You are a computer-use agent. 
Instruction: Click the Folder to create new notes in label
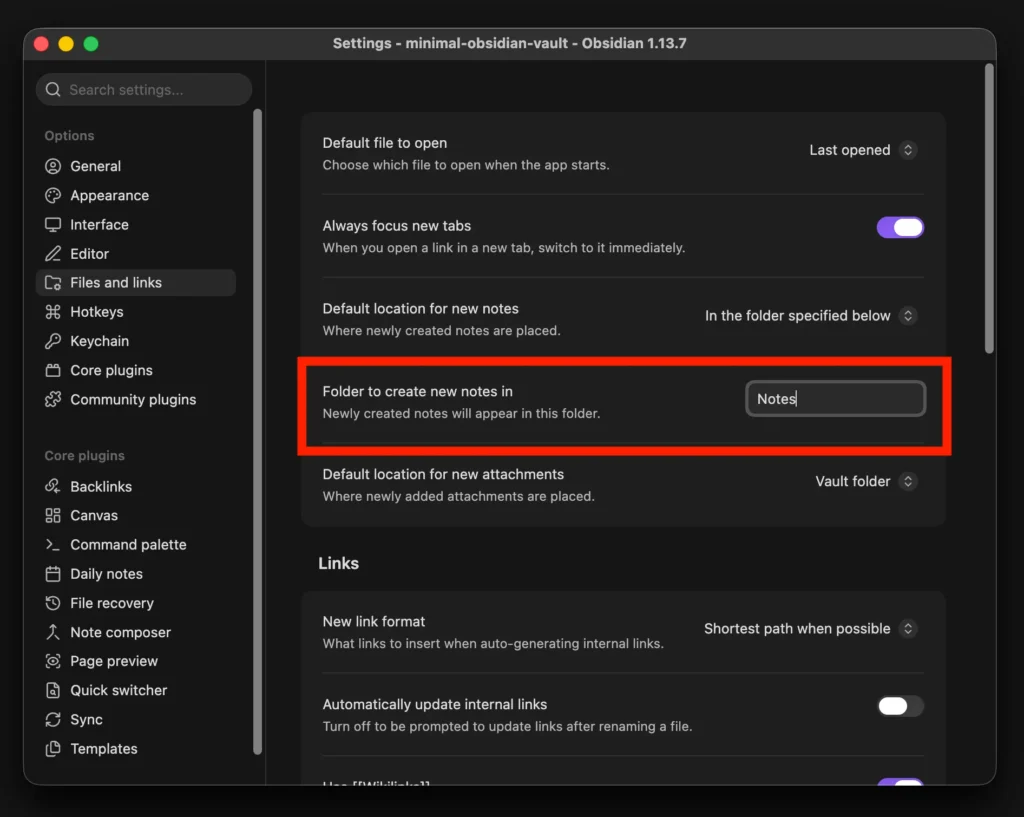point(417,391)
